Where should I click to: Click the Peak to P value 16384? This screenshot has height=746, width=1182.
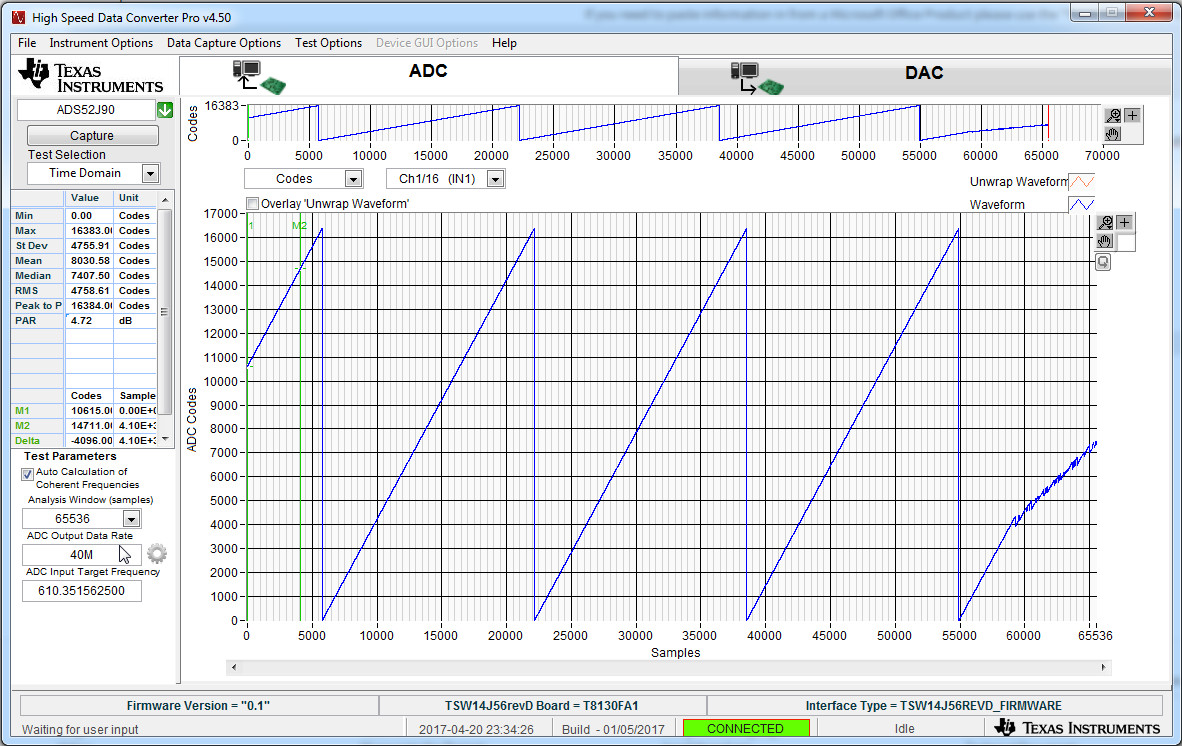click(90, 306)
